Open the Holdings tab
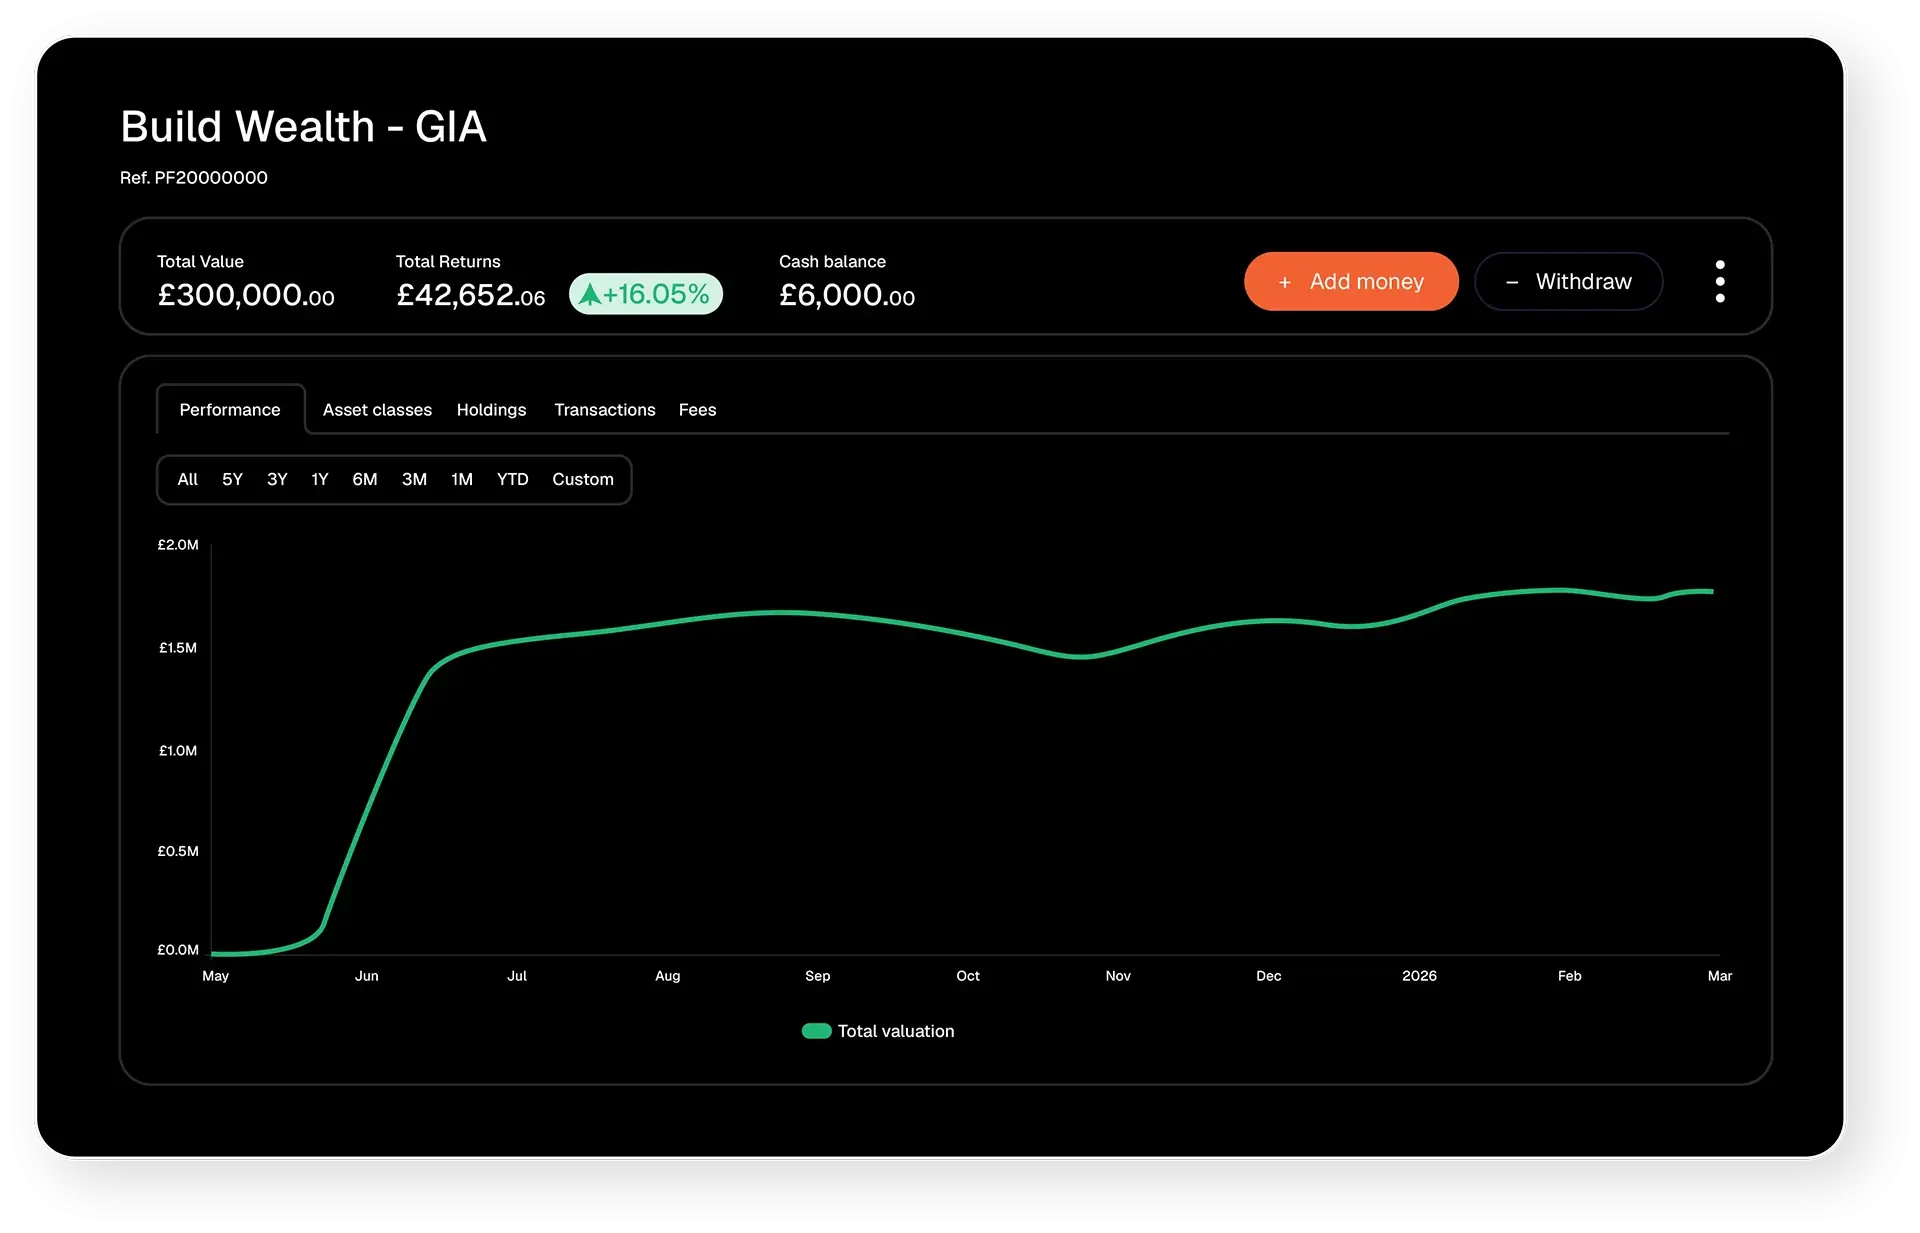This screenshot has width=1920, height=1233. [491, 409]
